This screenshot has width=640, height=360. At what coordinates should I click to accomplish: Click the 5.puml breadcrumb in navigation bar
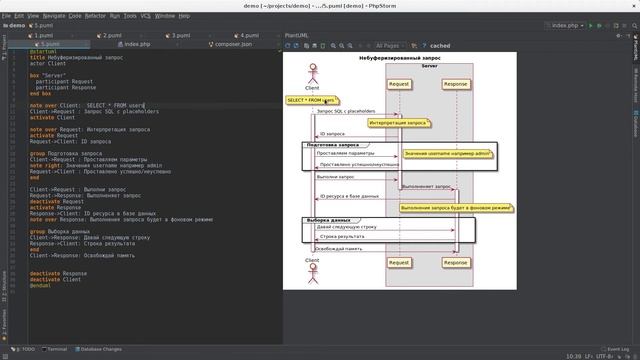click(x=41, y=25)
